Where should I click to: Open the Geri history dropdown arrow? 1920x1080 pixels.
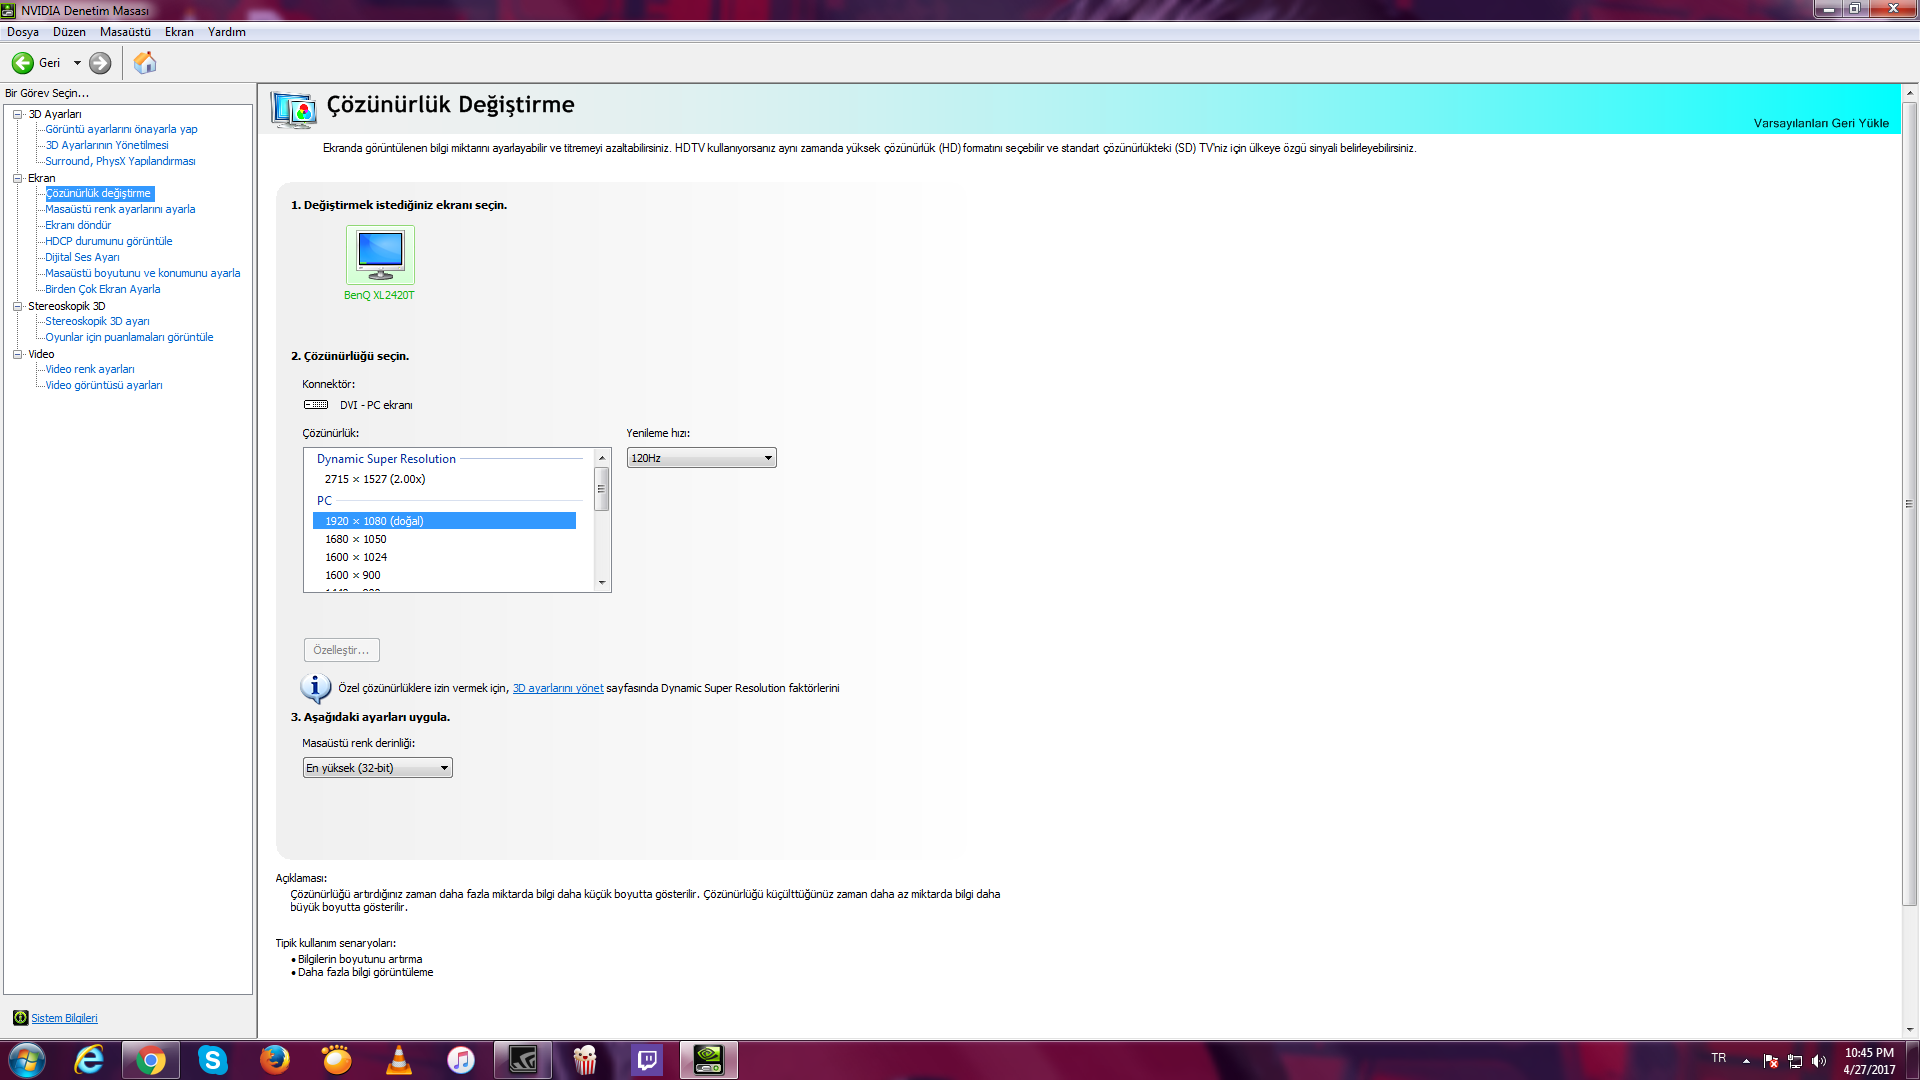point(77,63)
